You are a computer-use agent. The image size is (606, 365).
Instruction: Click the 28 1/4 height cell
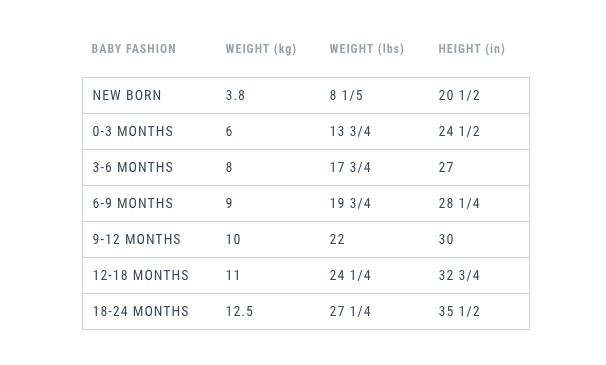click(x=459, y=203)
